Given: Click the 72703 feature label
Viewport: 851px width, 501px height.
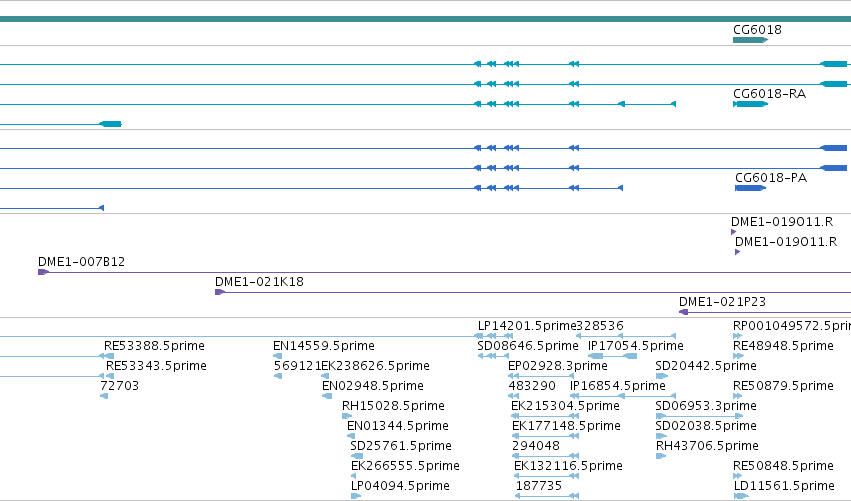Looking at the screenshot, I should click(119, 386).
